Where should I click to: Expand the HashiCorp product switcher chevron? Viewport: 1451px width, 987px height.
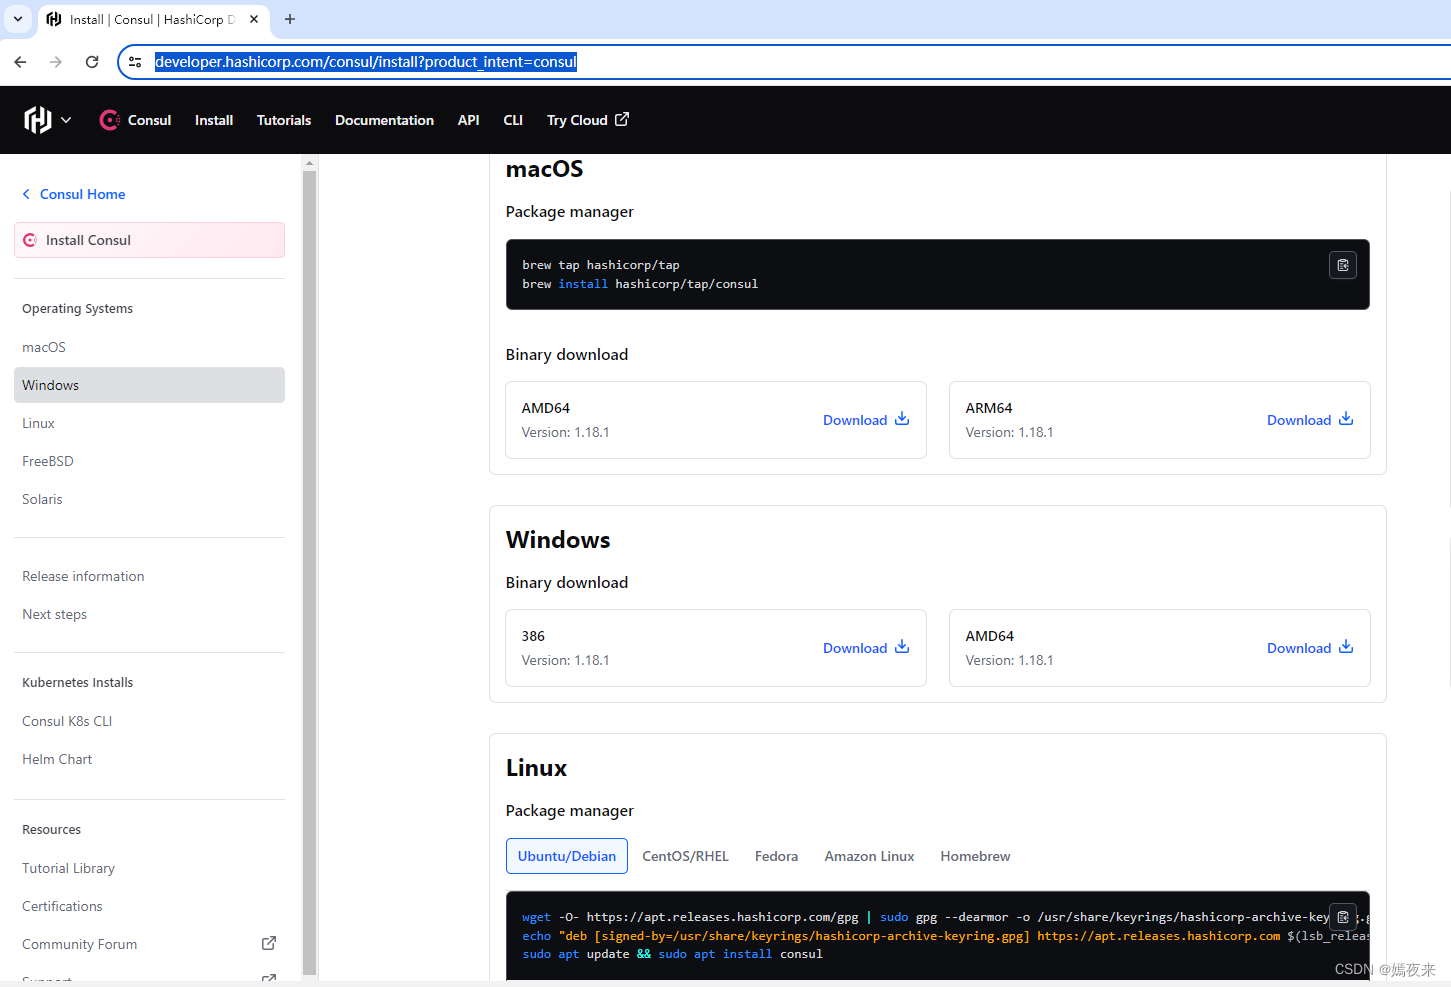(x=66, y=120)
